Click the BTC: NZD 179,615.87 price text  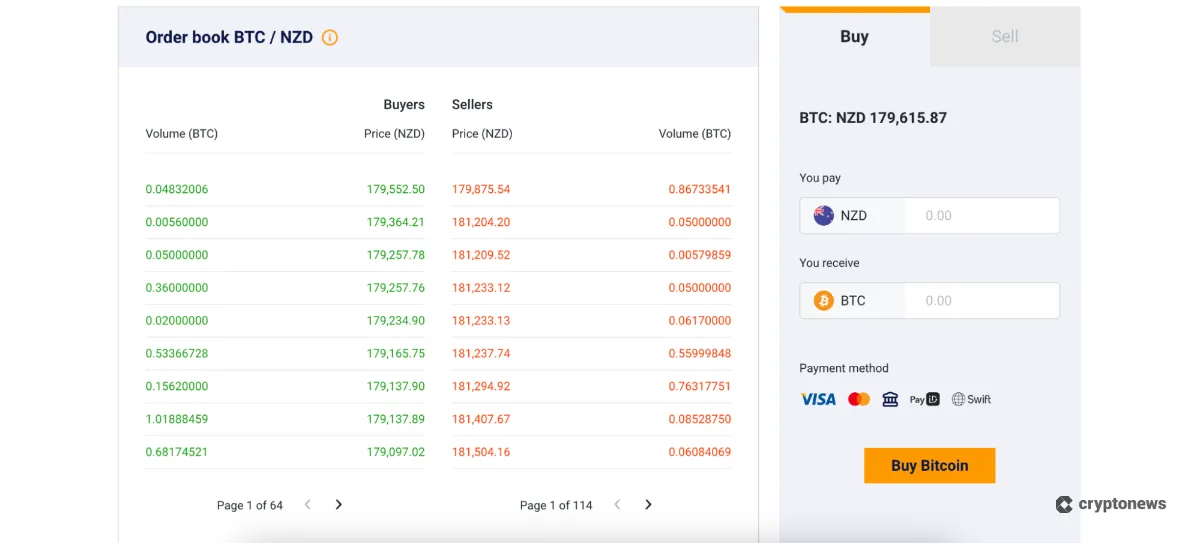coord(873,118)
